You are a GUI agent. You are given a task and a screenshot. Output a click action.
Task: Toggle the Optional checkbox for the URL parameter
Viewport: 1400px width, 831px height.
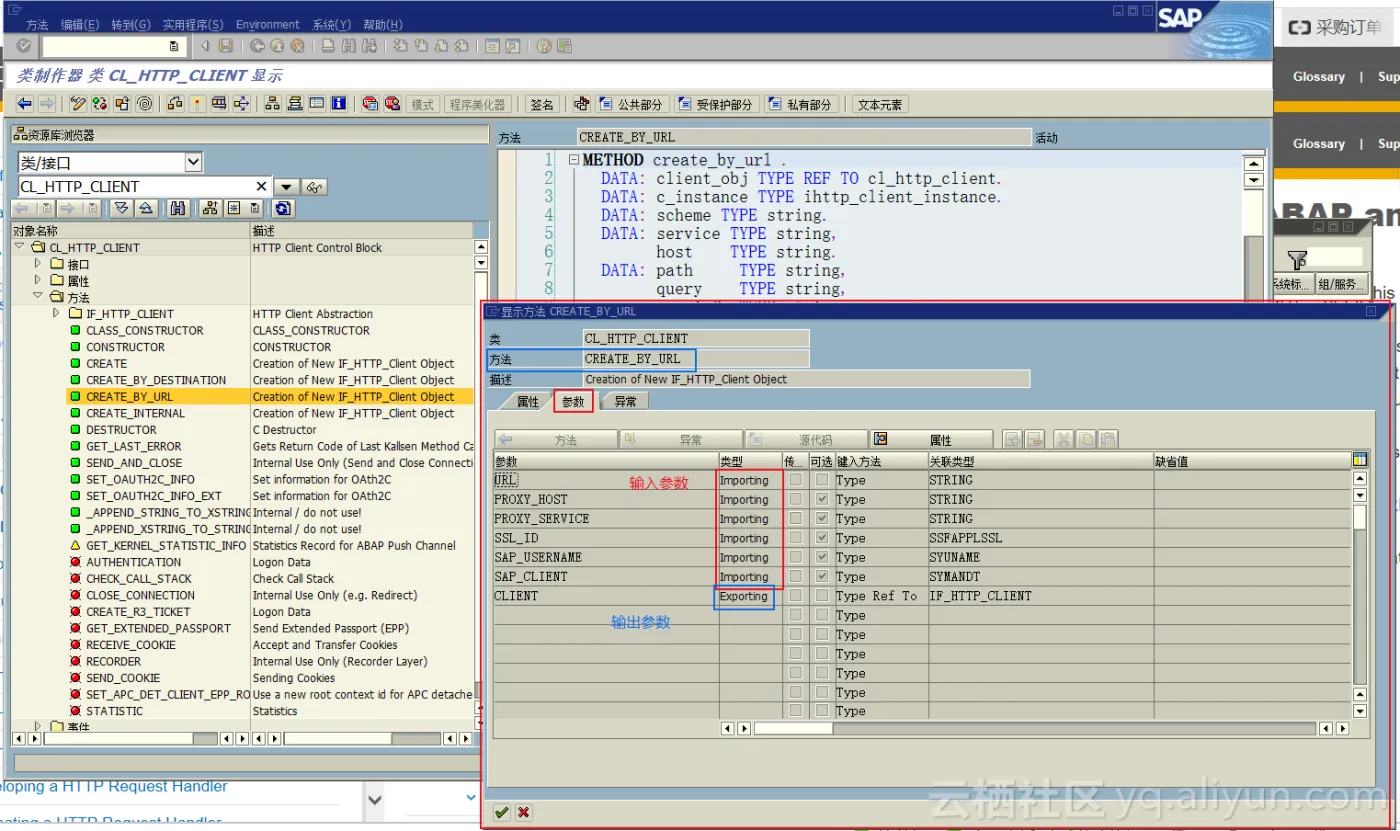point(821,480)
